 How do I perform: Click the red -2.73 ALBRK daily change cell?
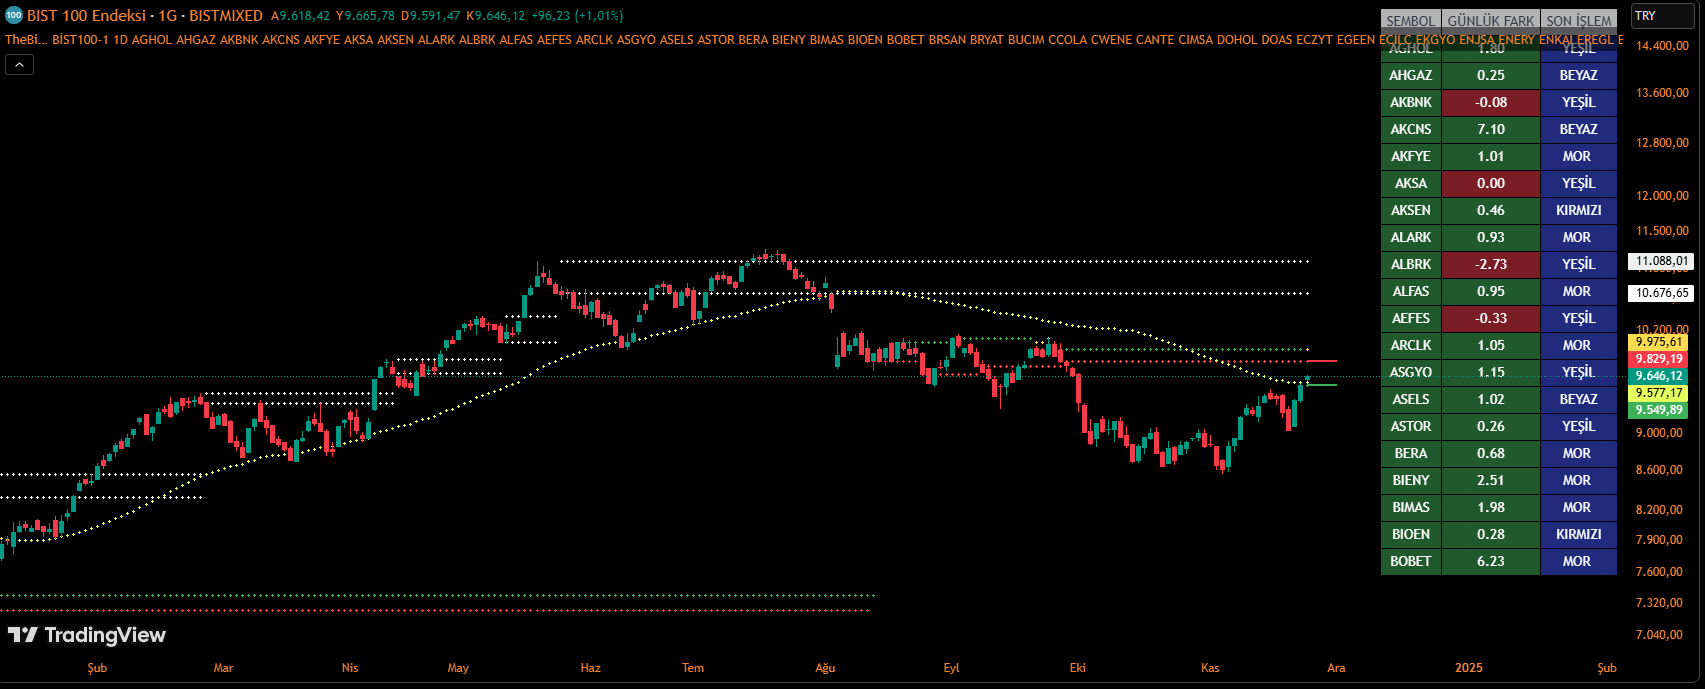pyautogui.click(x=1490, y=264)
